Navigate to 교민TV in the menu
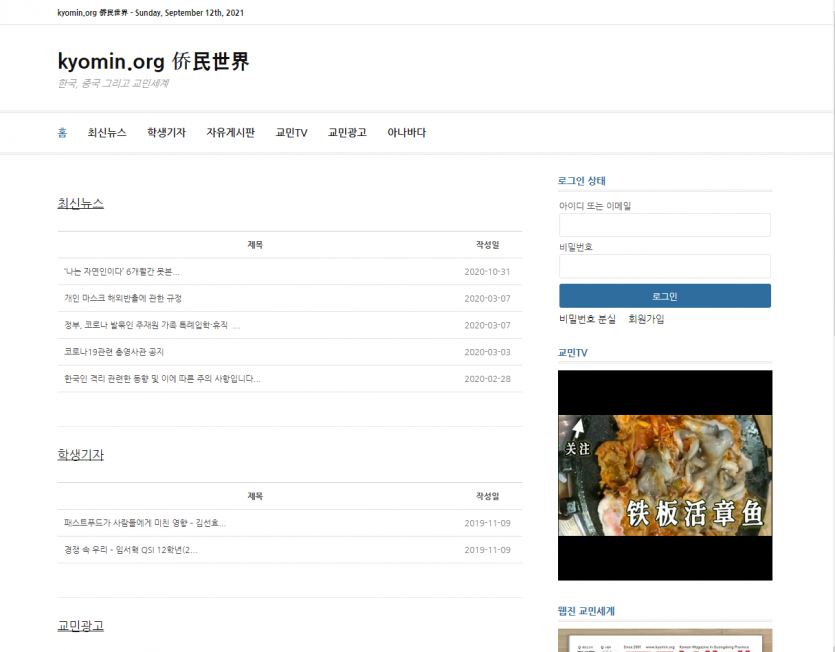The image size is (835, 652). coord(291,132)
